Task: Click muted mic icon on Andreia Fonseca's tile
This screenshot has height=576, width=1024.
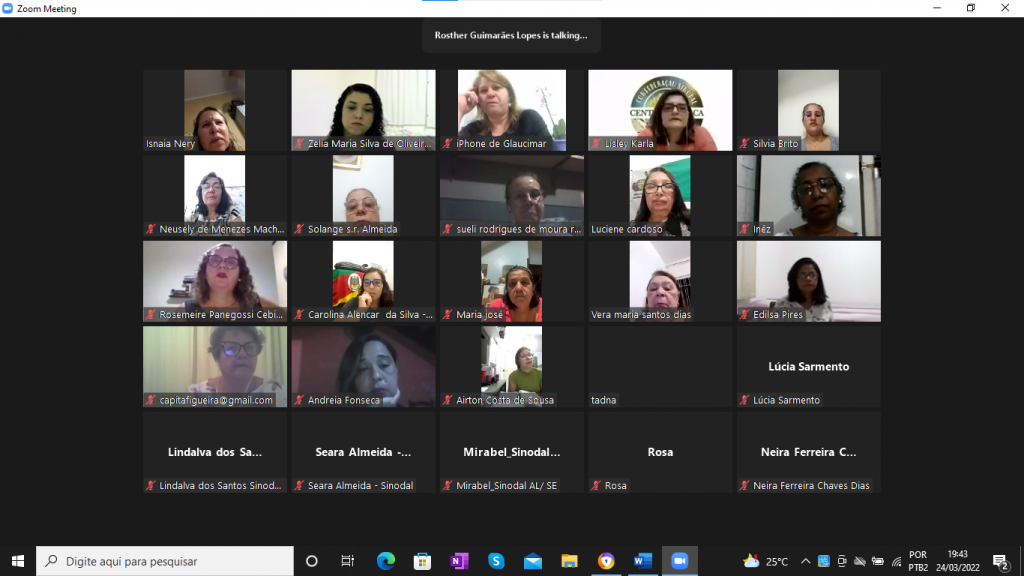Action: point(299,401)
